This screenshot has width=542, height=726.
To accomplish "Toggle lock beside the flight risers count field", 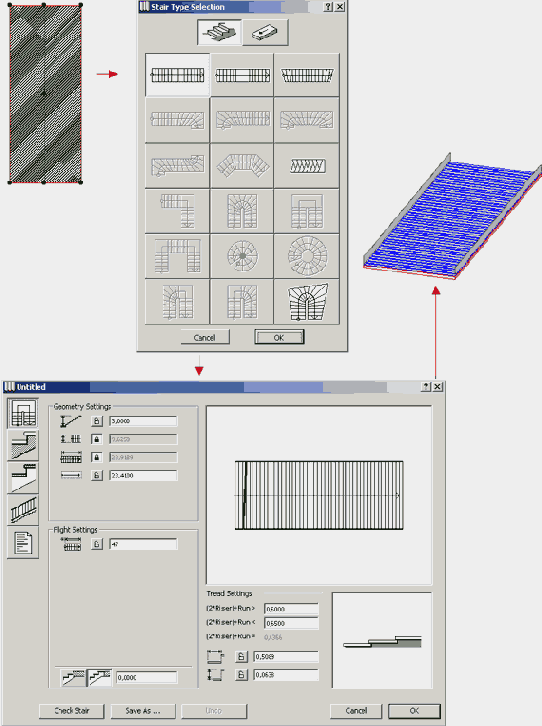I will 96,544.
